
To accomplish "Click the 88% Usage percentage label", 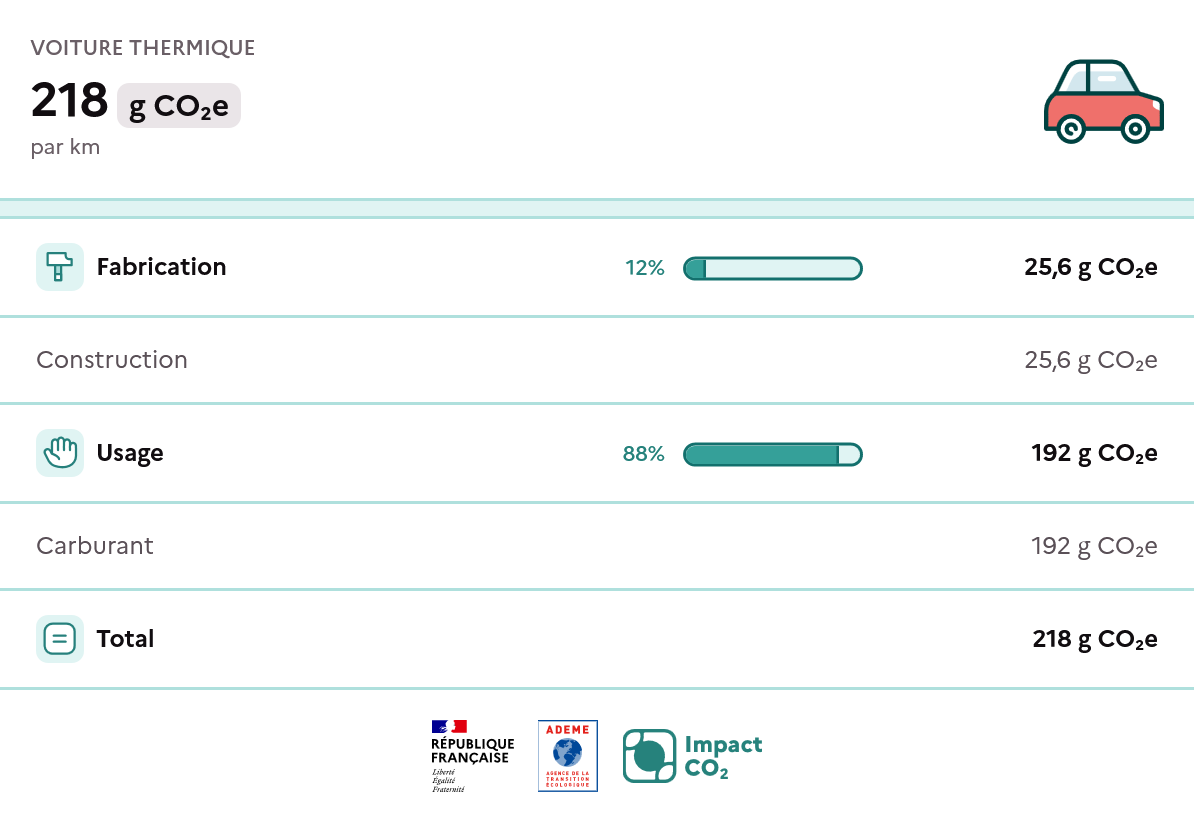I will 643,454.
